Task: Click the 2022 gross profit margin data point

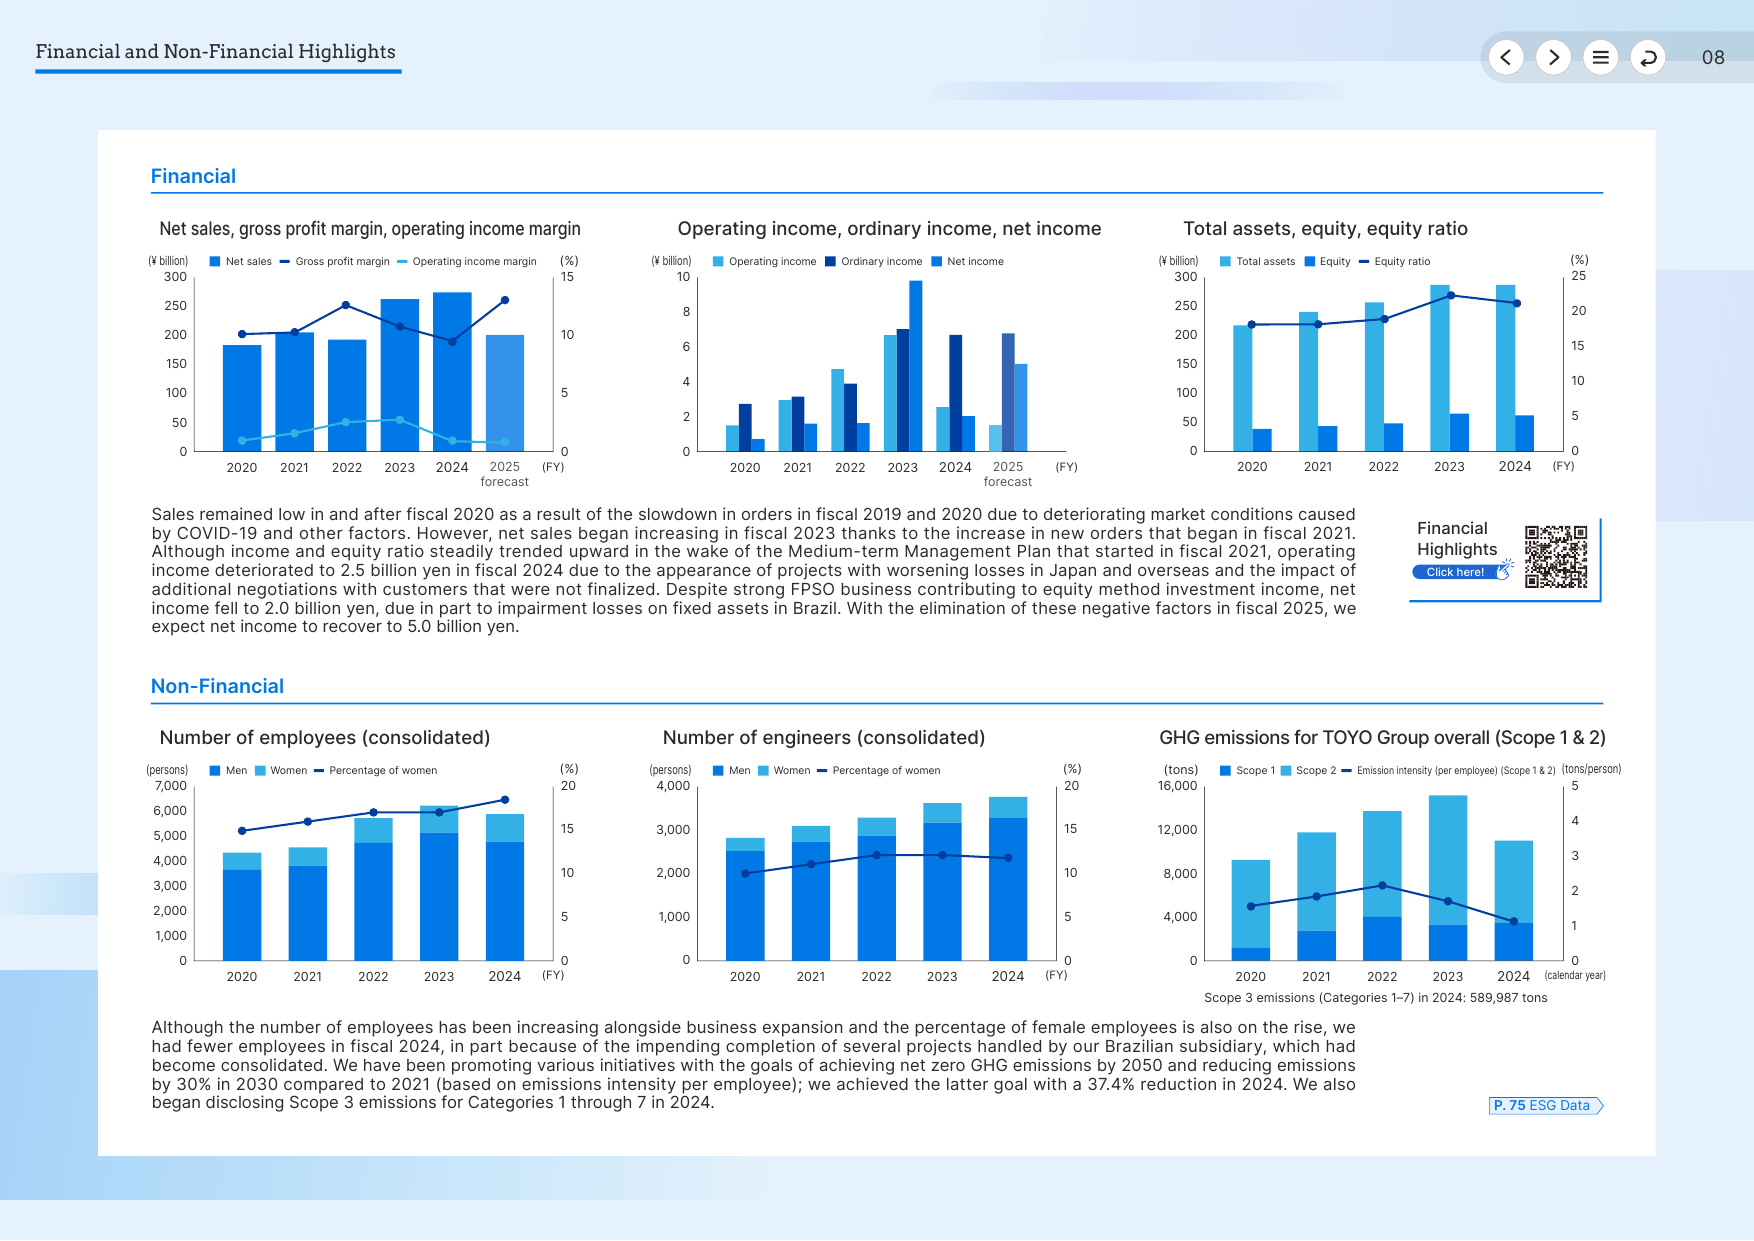Action: 346,305
